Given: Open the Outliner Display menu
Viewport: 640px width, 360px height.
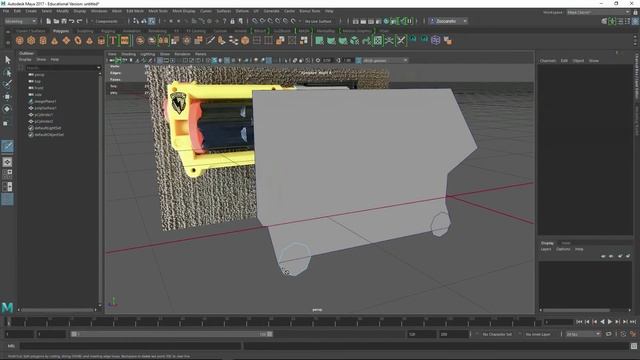Looking at the screenshot, I should tap(25, 60).
